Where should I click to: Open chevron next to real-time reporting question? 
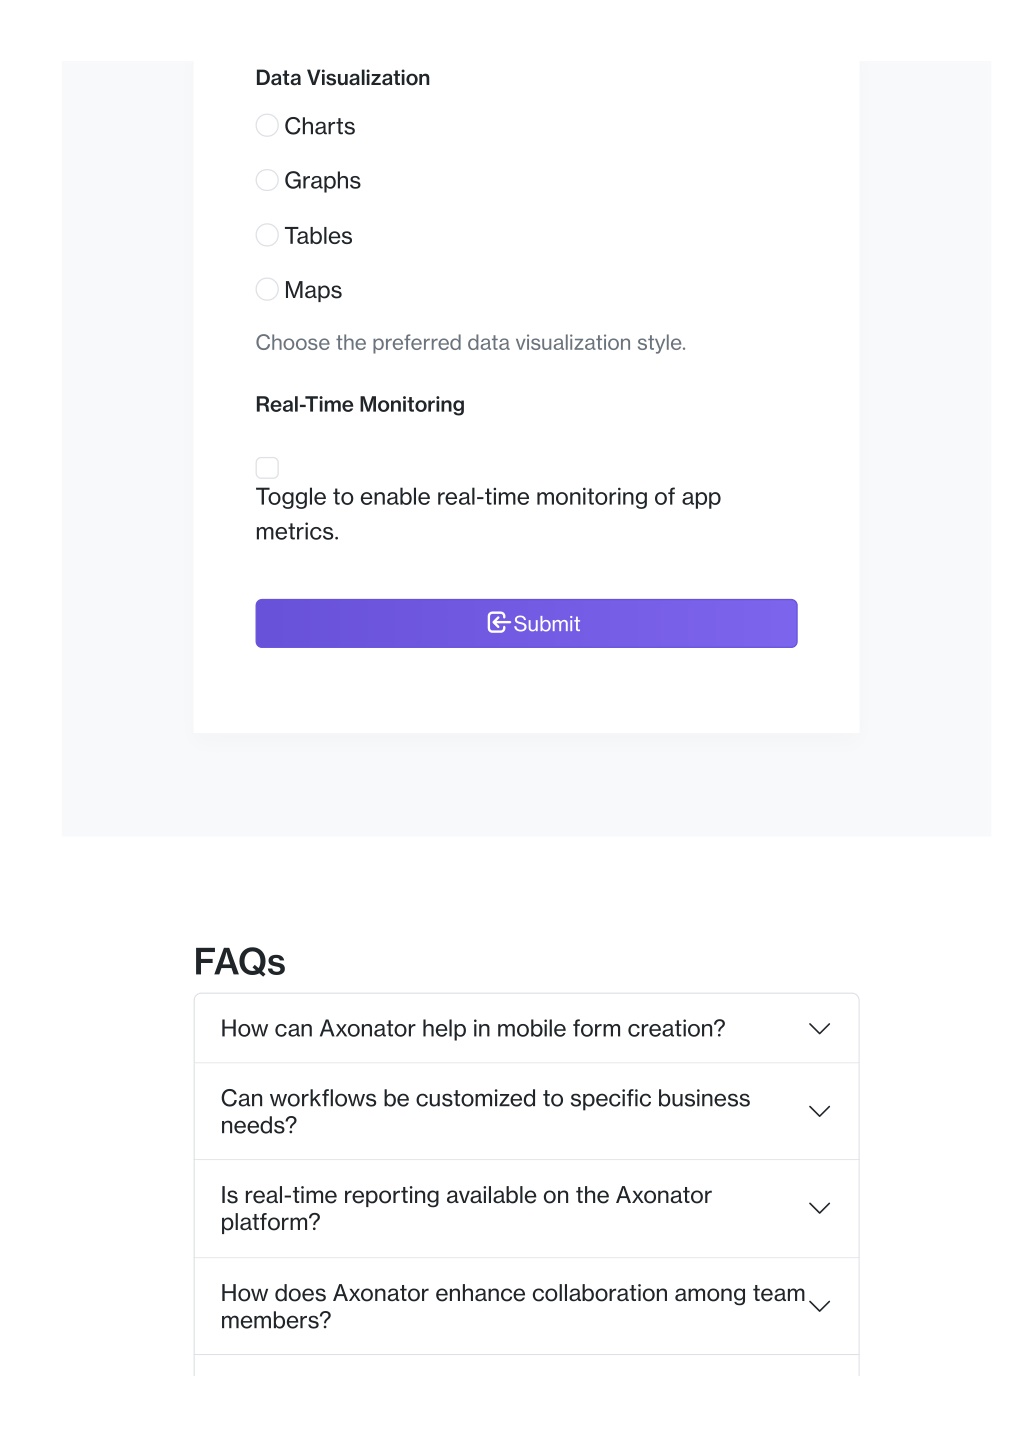820,1209
